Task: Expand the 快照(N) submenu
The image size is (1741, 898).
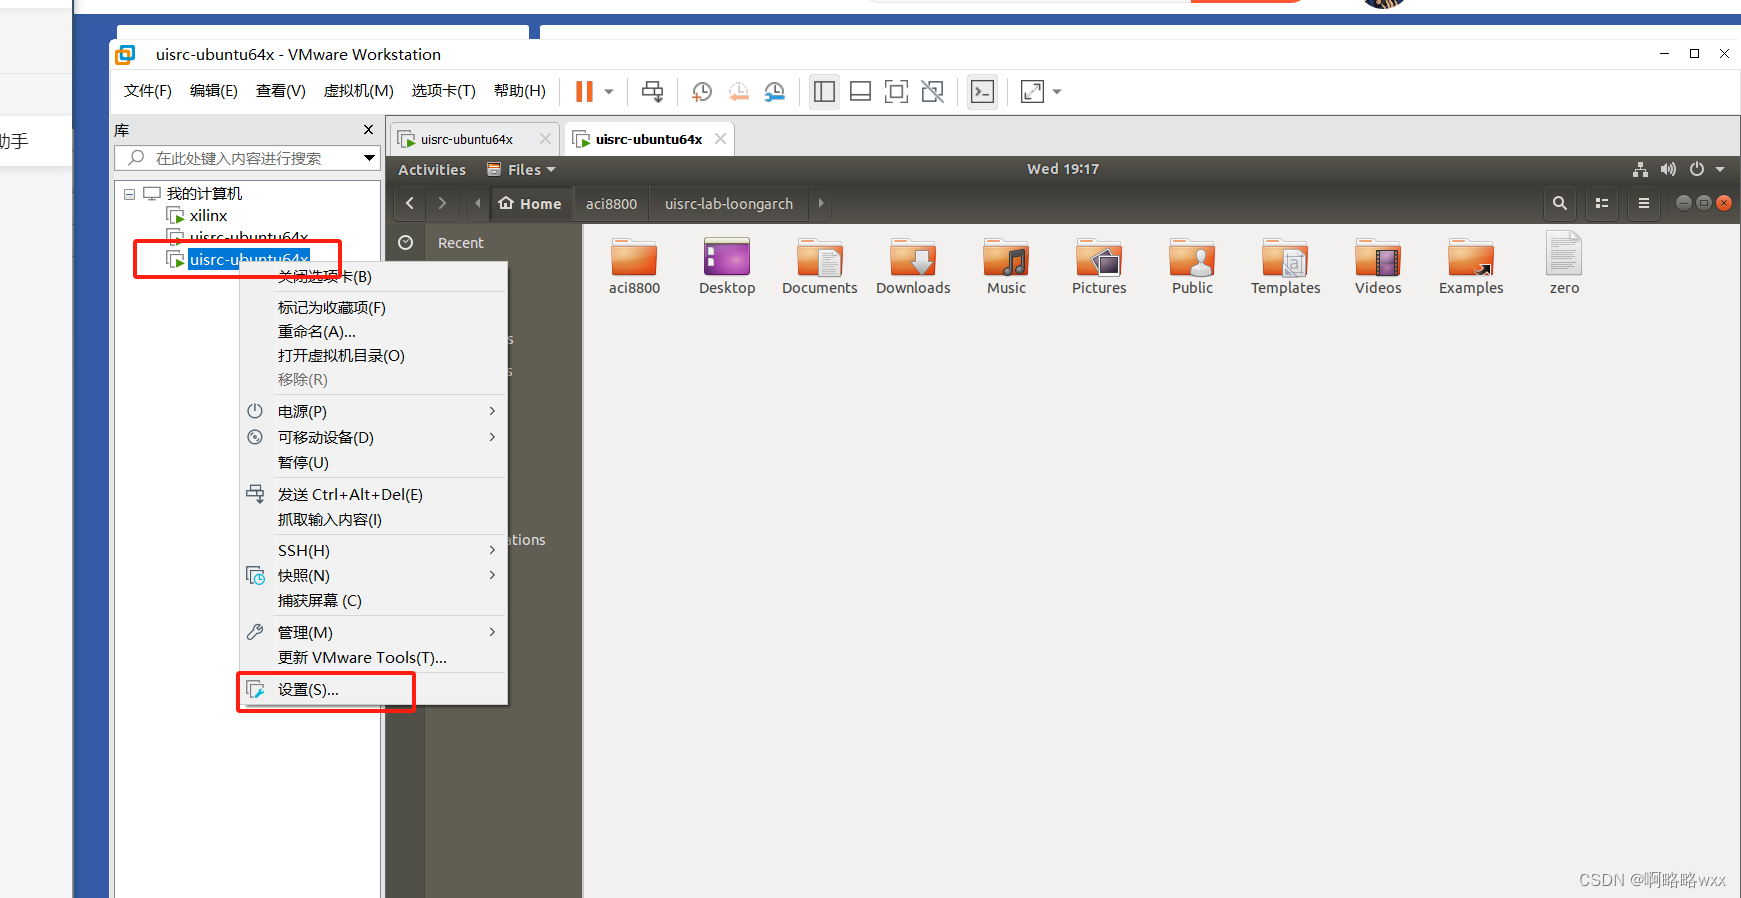Action: (374, 576)
